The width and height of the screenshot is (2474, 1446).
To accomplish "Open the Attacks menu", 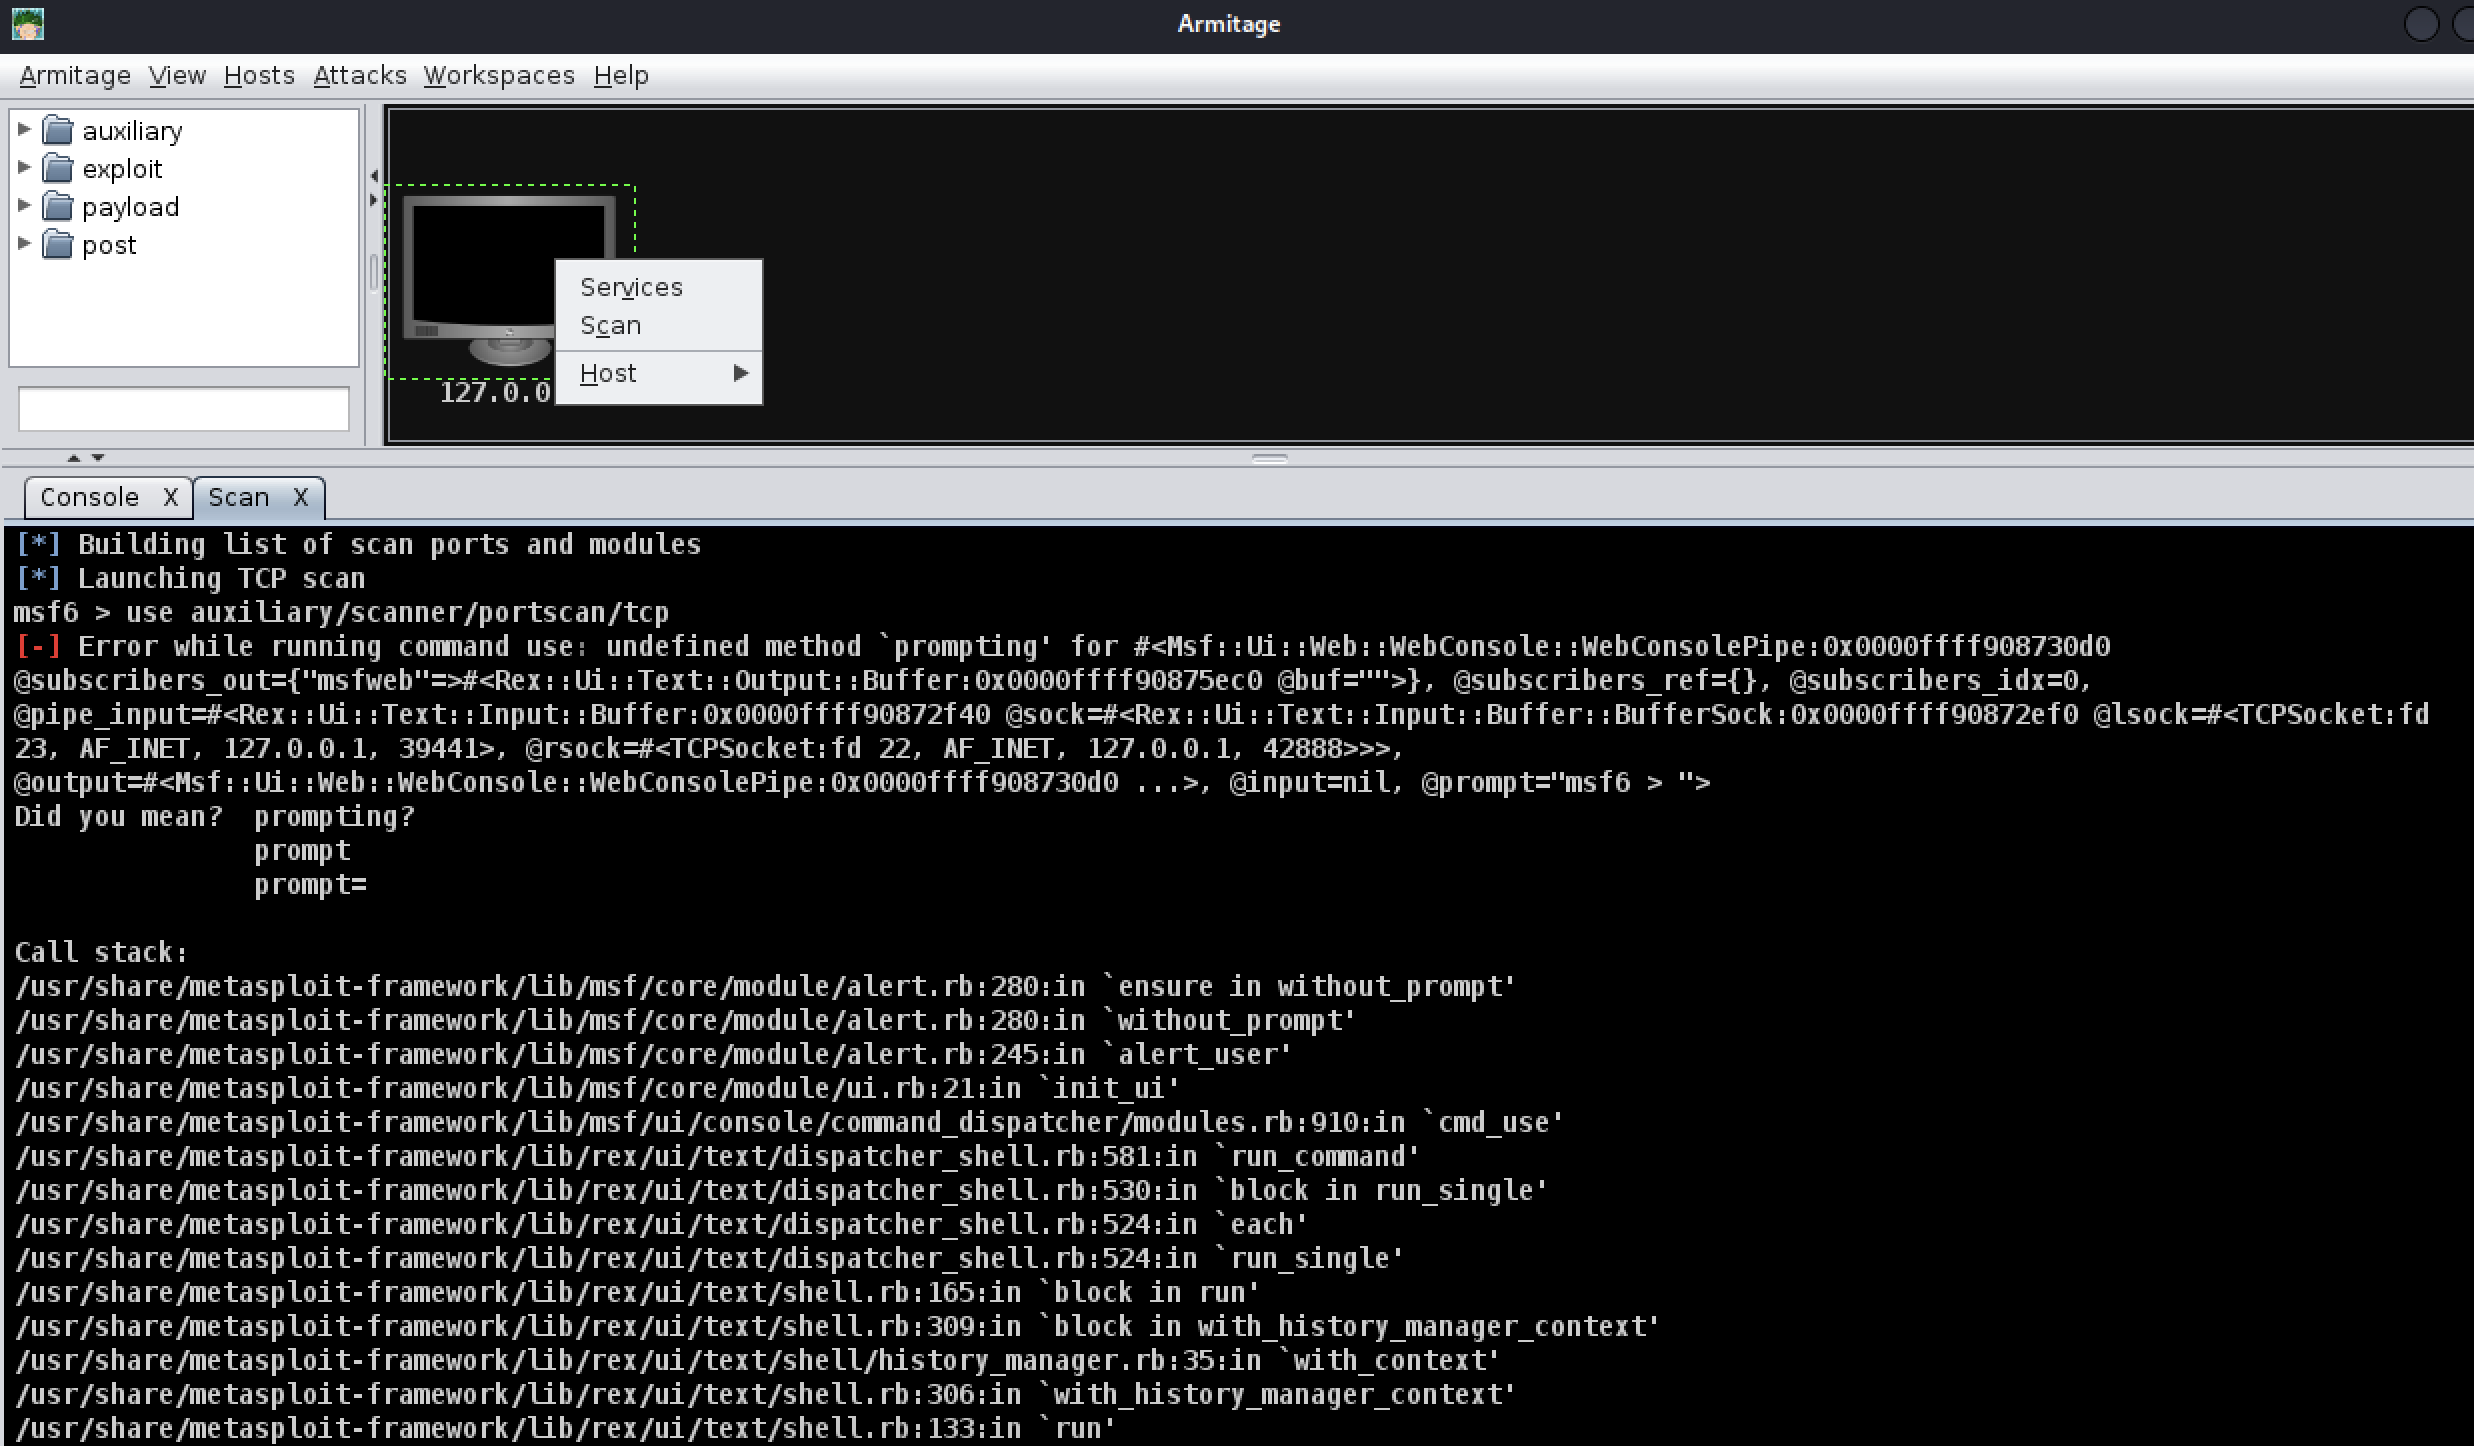I will [359, 76].
